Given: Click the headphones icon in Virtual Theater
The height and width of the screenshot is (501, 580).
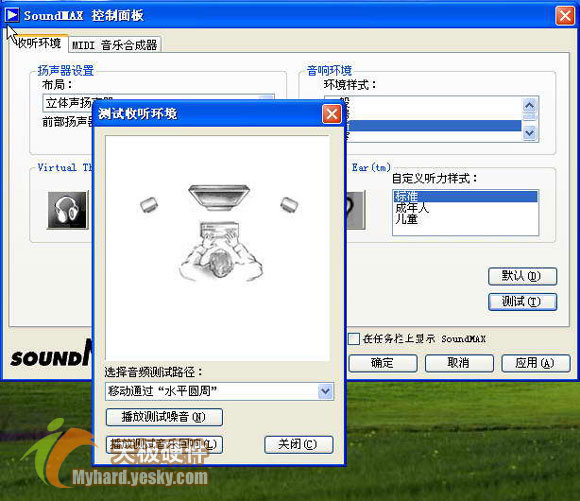Looking at the screenshot, I should [x=67, y=210].
